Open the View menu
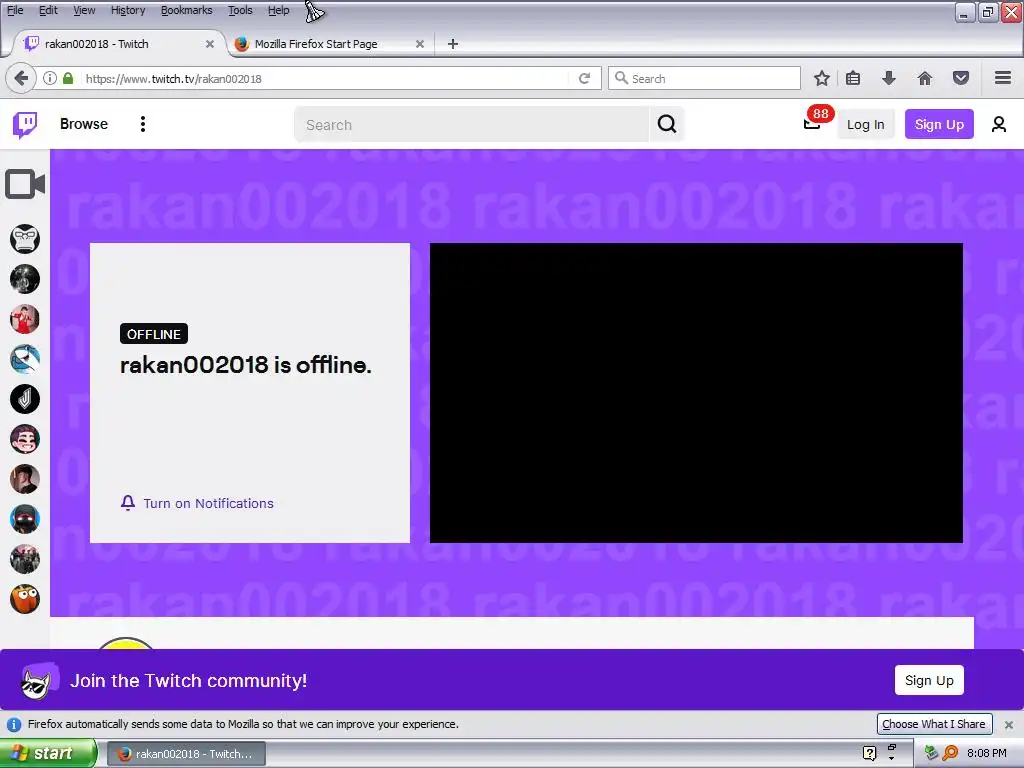The height and width of the screenshot is (768, 1024). tap(84, 10)
